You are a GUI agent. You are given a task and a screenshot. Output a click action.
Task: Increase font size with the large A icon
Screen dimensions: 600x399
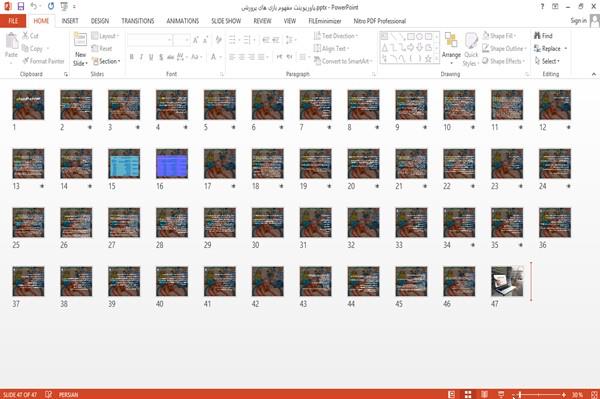point(196,40)
